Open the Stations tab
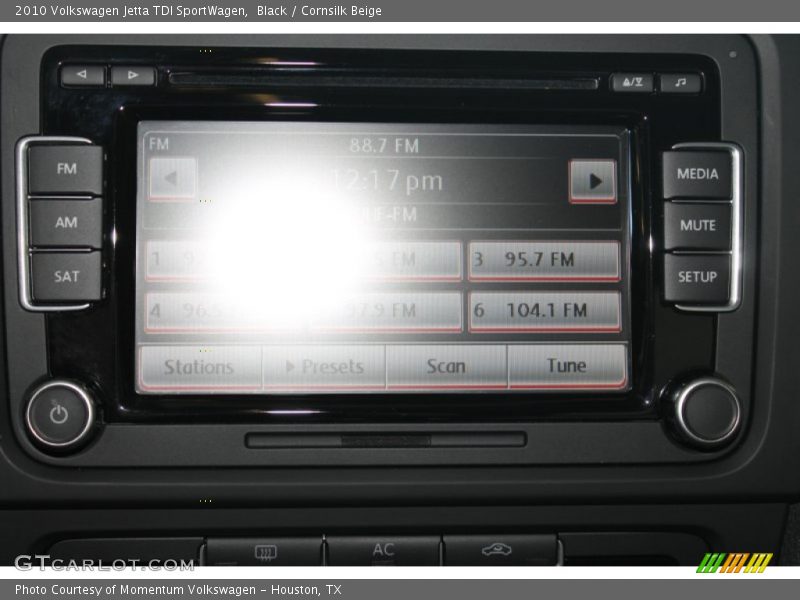This screenshot has width=800, height=600. tap(199, 367)
